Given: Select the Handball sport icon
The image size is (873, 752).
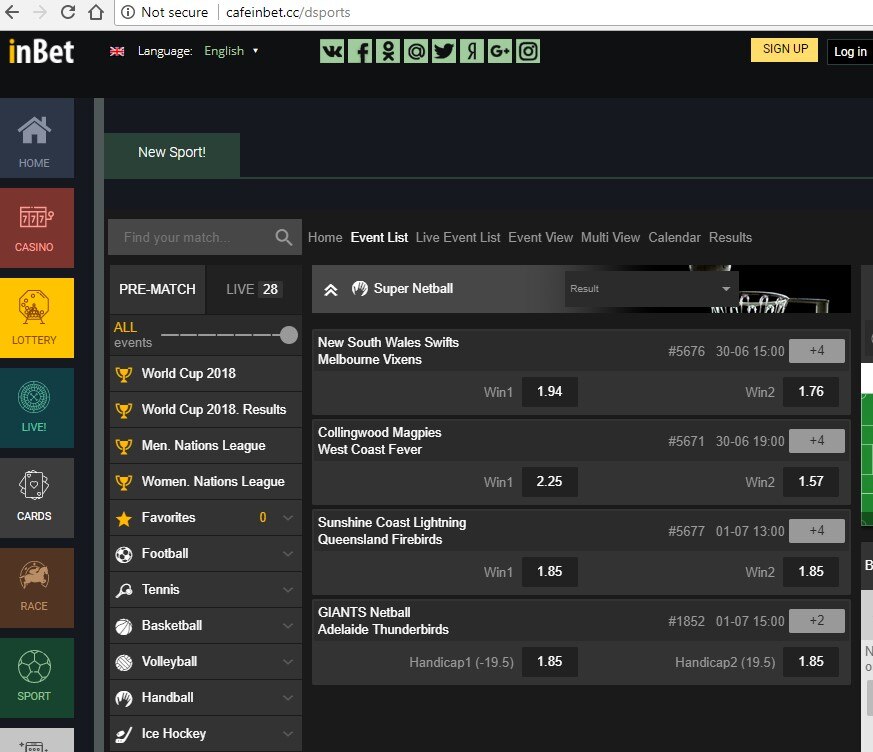Looking at the screenshot, I should (124, 697).
